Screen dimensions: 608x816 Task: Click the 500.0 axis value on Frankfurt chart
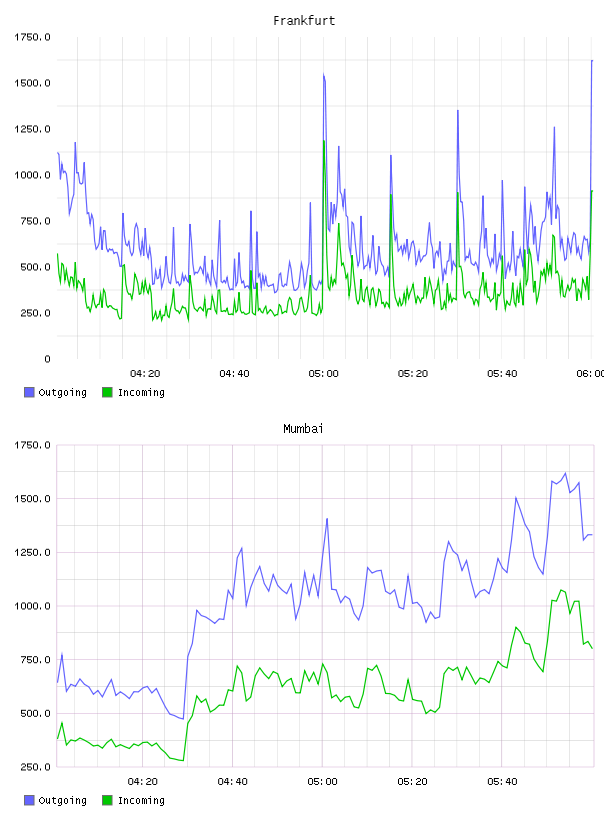pos(35,267)
